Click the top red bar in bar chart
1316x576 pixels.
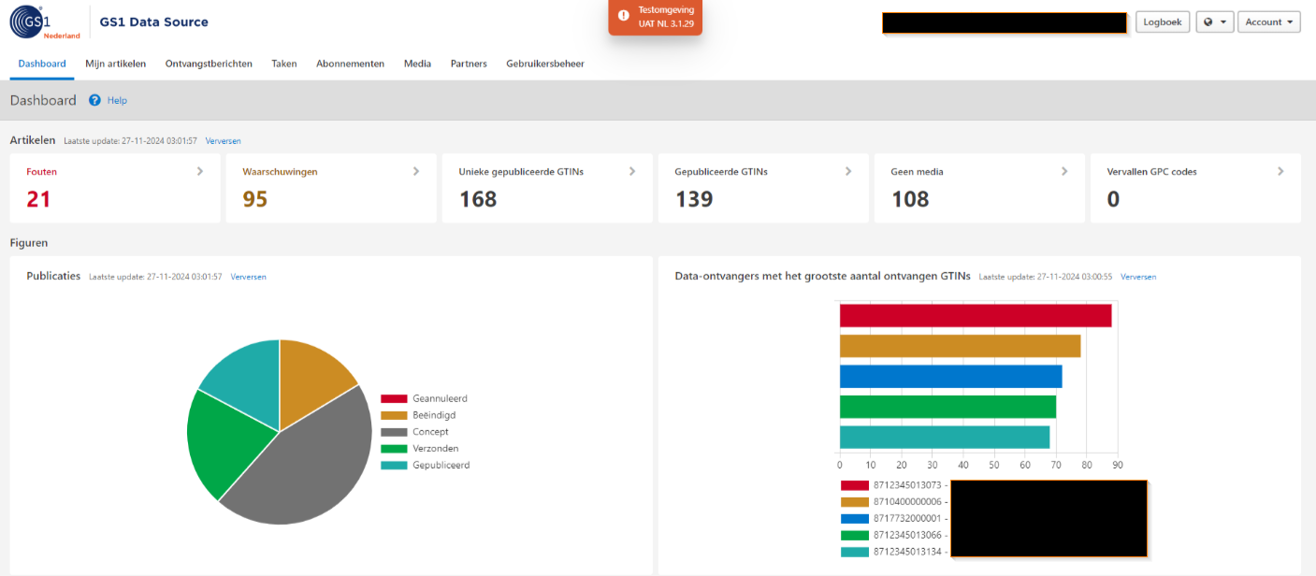[975, 316]
